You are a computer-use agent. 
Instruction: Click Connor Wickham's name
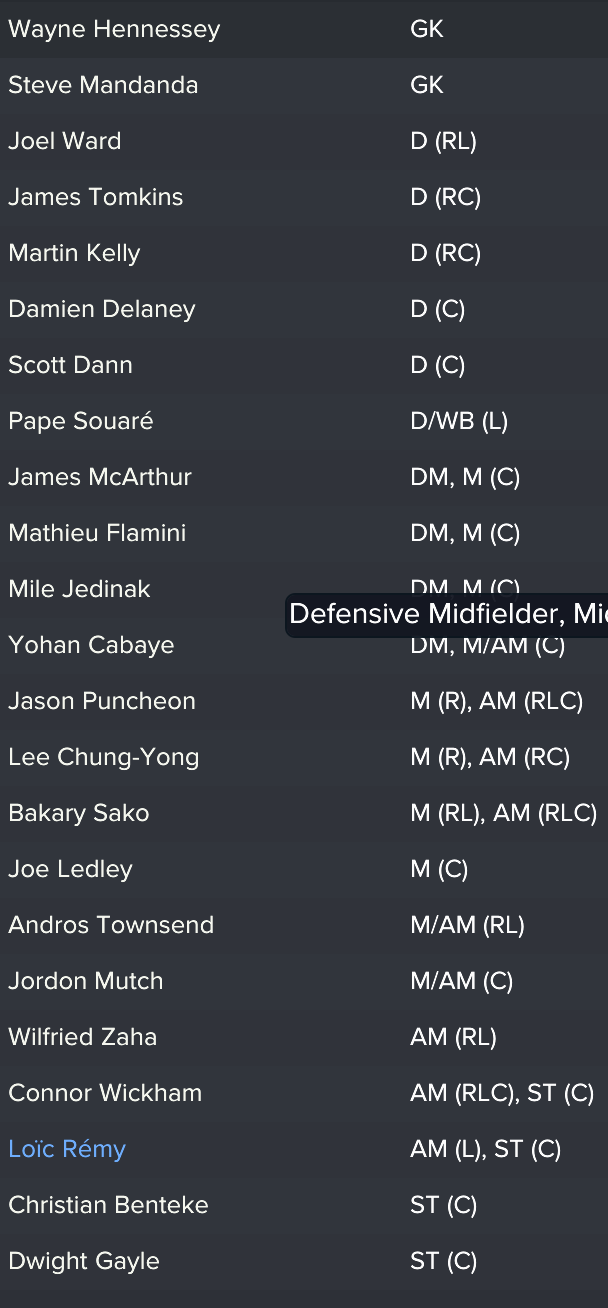point(105,1093)
